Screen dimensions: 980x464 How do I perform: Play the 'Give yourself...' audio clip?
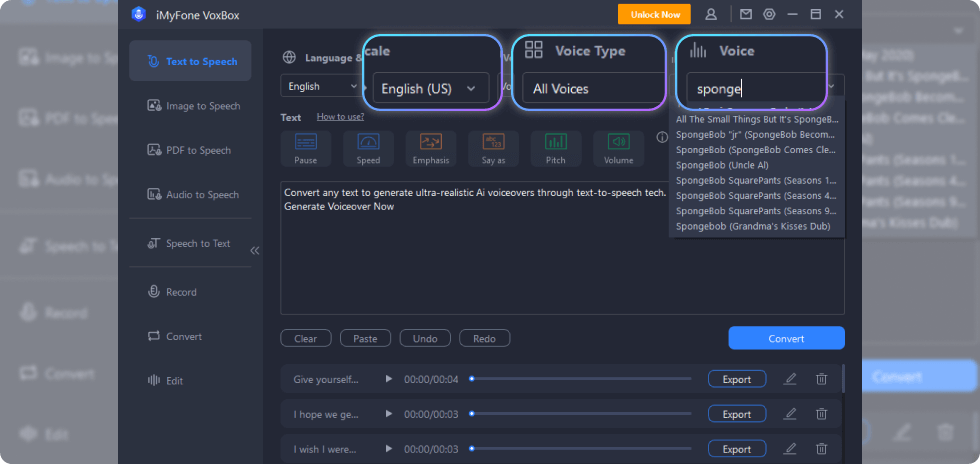(389, 379)
